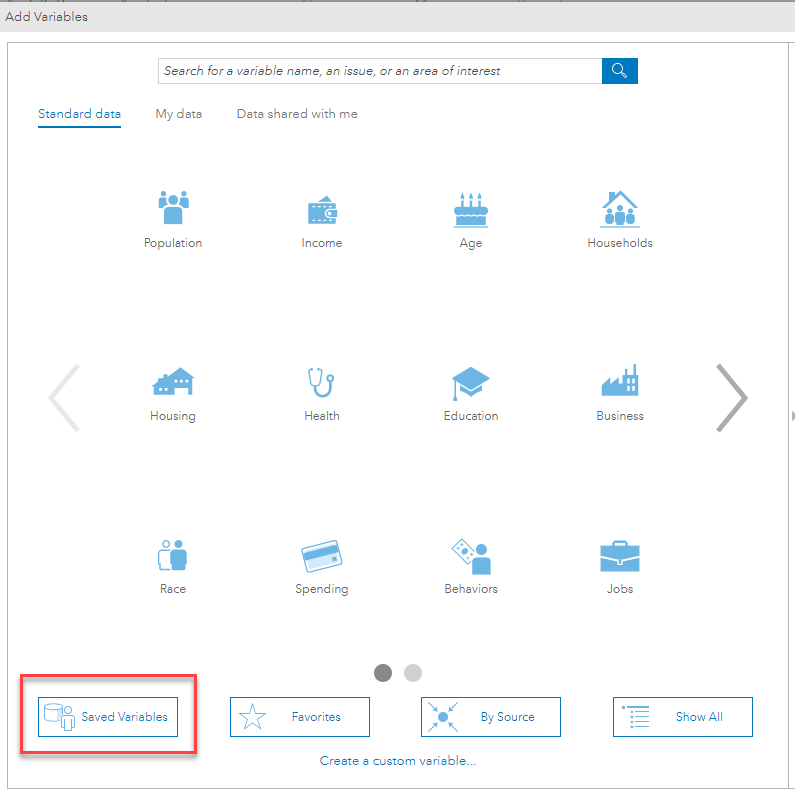Select the Spending credit card icon
This screenshot has width=795, height=794.
321,556
